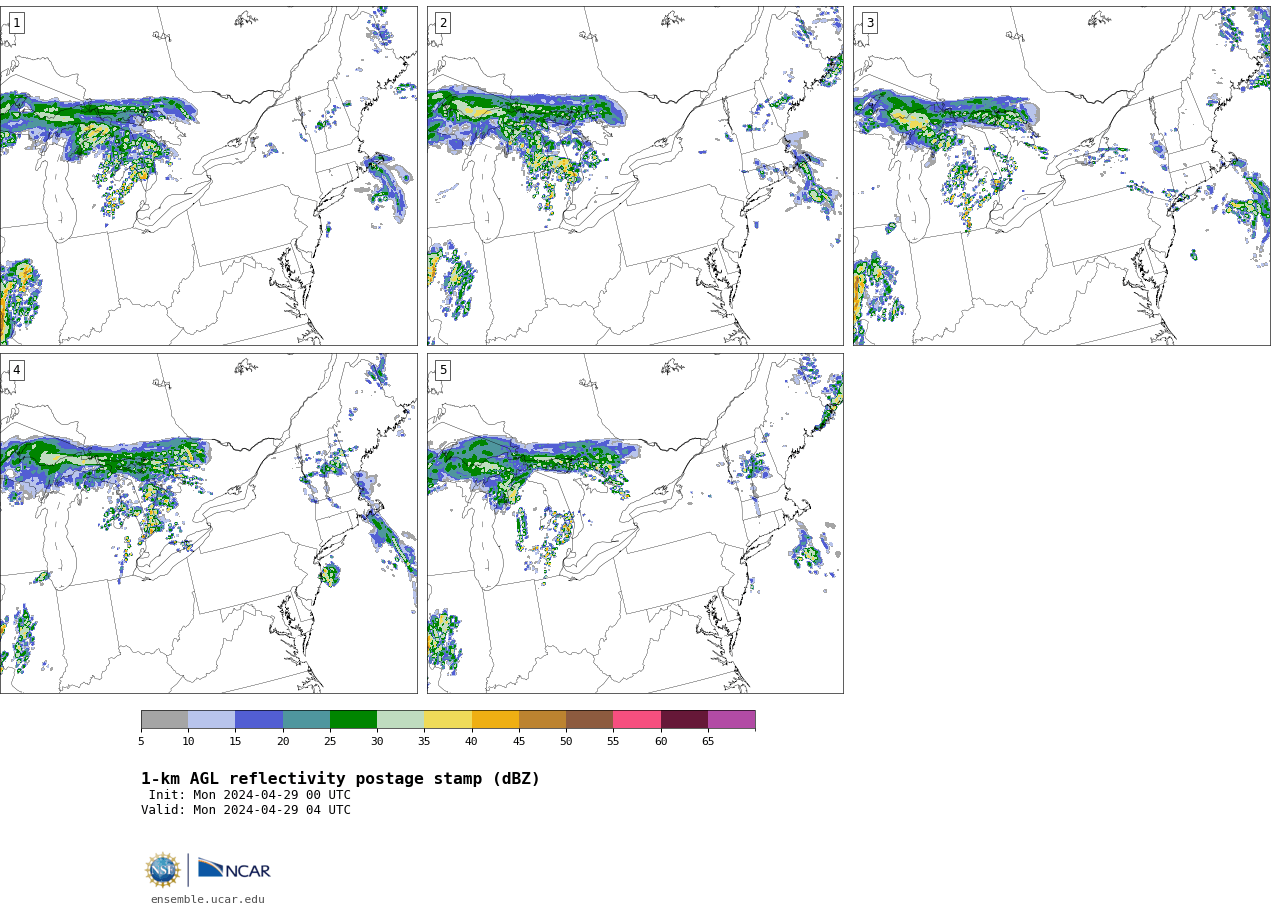Click the NSF logo icon

163,870
